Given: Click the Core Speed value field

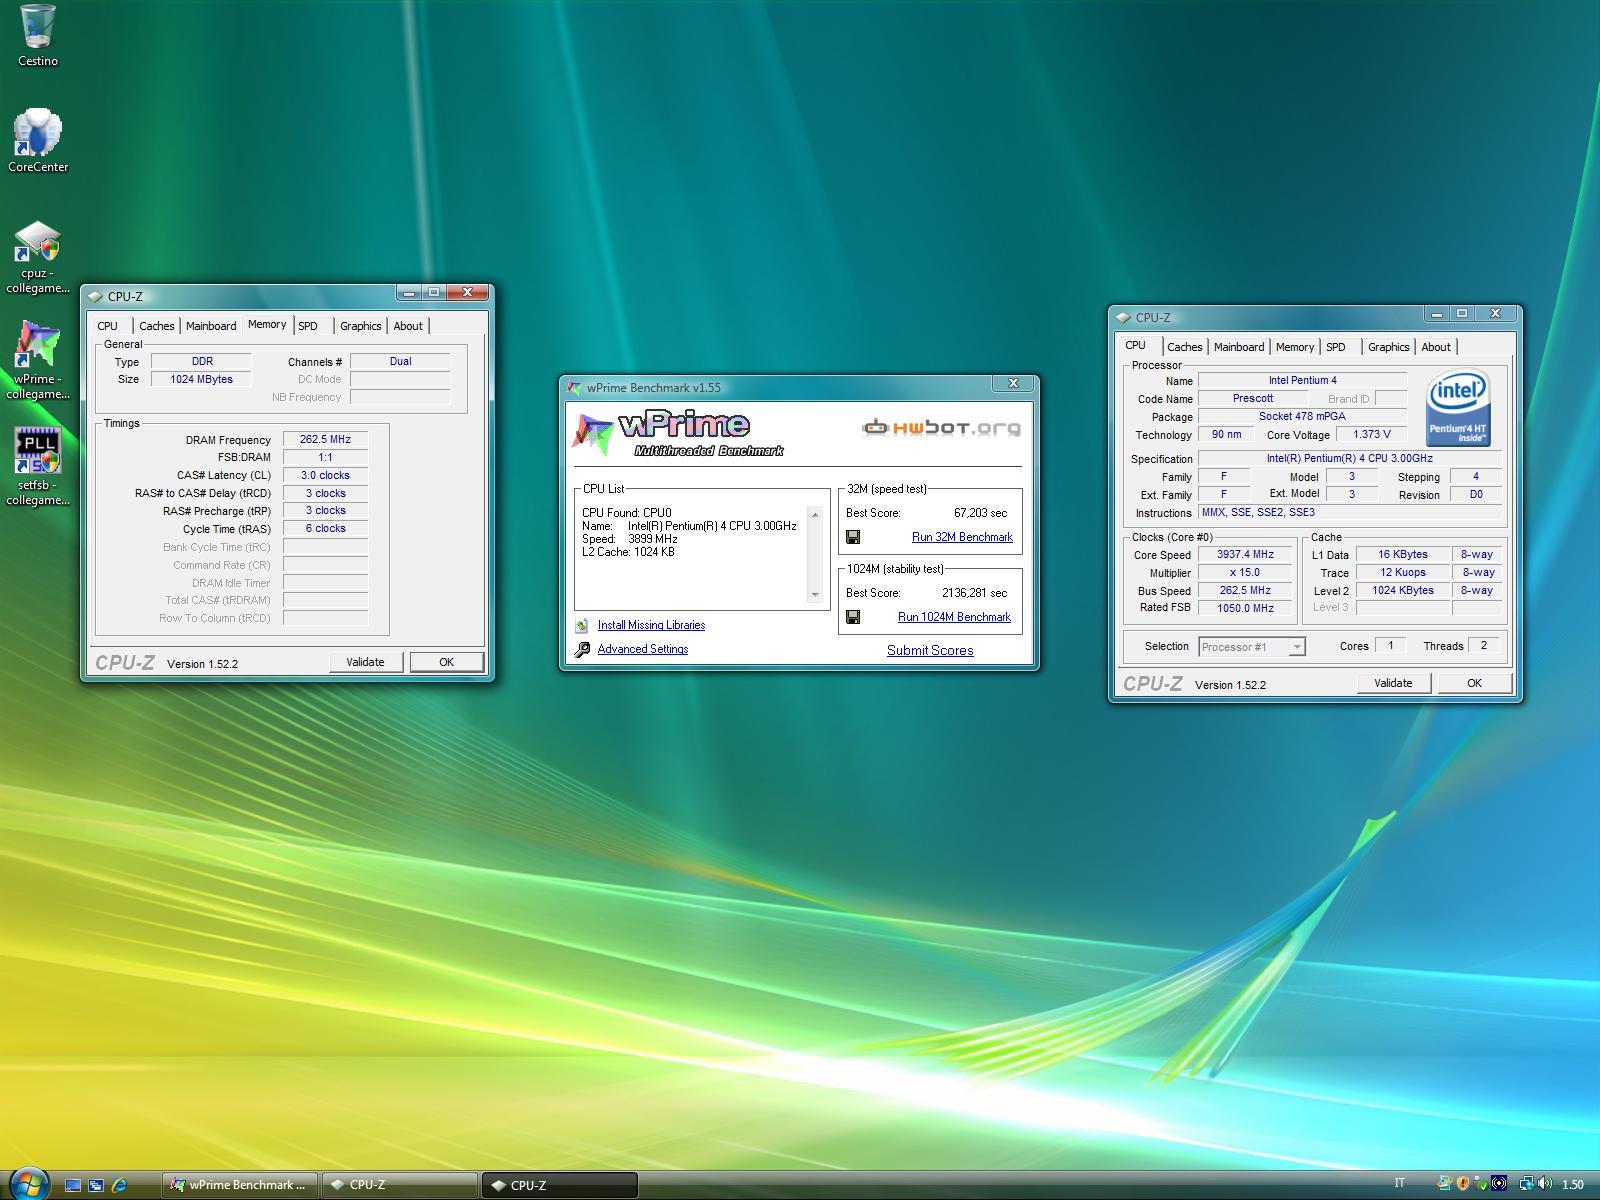Looking at the screenshot, I should coord(1246,554).
